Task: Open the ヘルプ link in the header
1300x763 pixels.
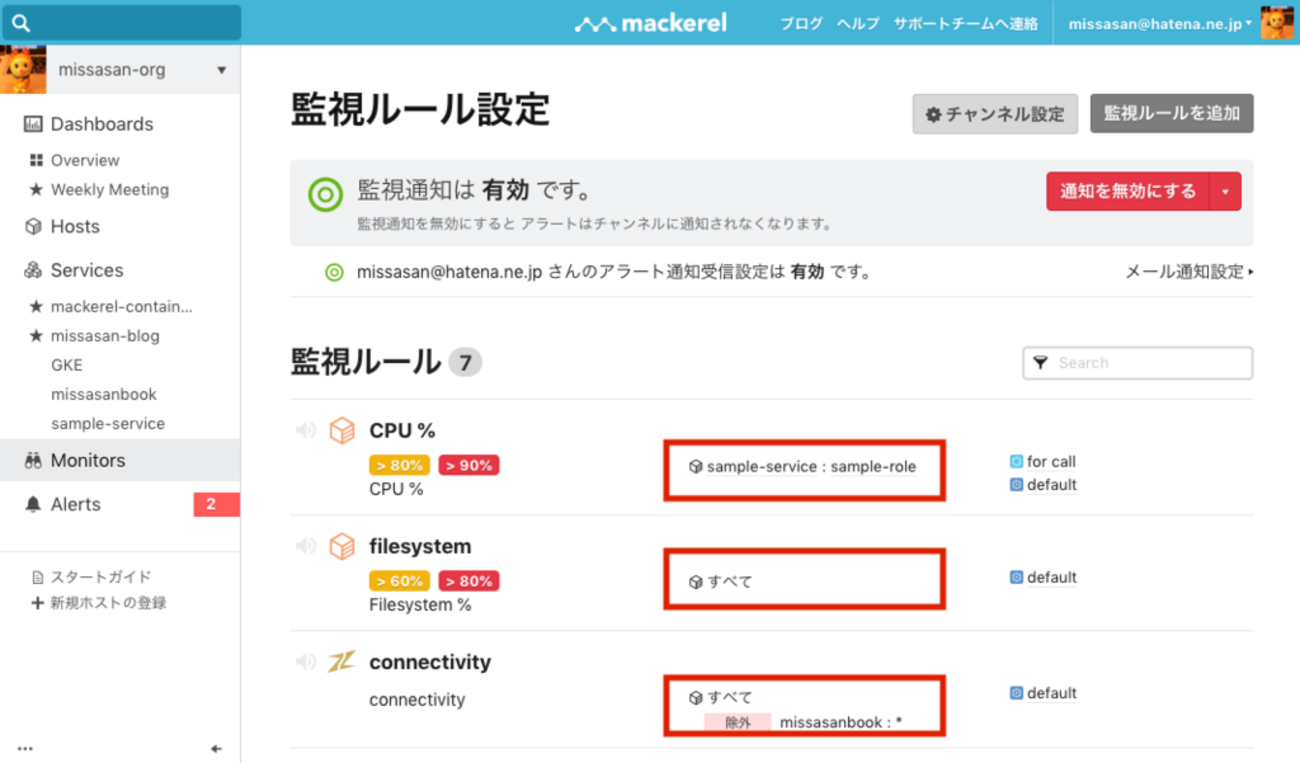Action: click(x=858, y=24)
